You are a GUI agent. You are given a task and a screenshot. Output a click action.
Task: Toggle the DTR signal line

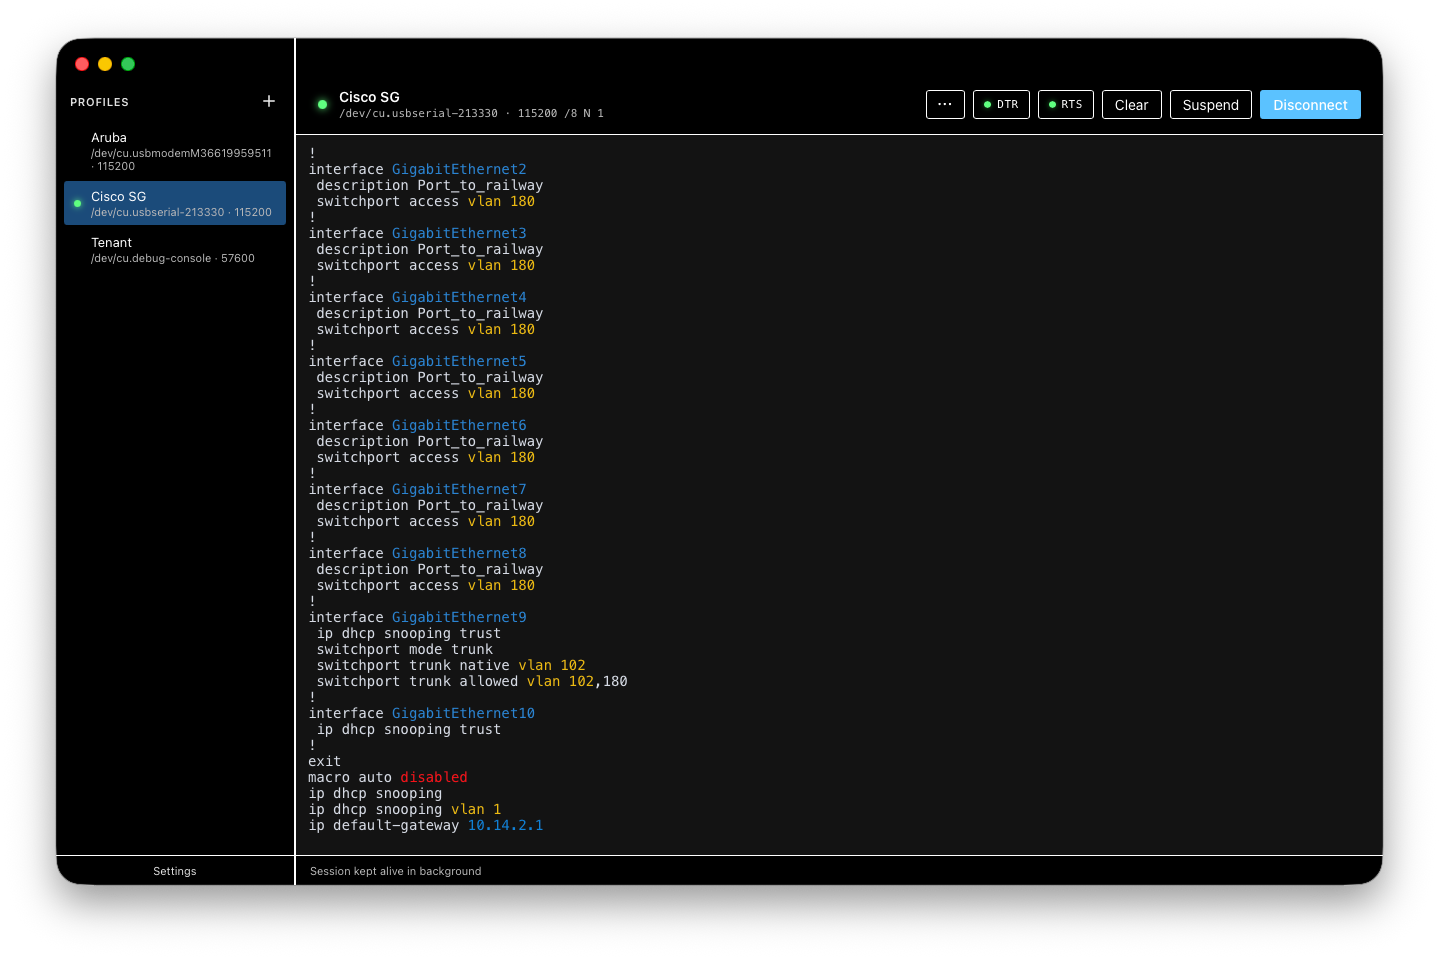(1001, 105)
